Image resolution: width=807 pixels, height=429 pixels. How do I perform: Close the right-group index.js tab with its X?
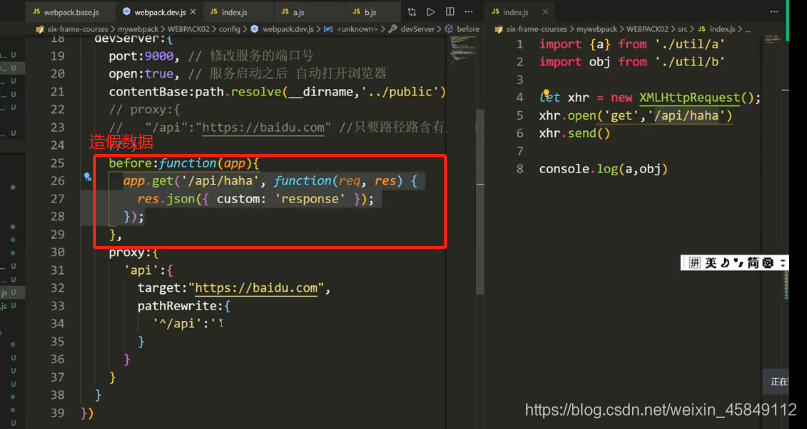point(546,12)
